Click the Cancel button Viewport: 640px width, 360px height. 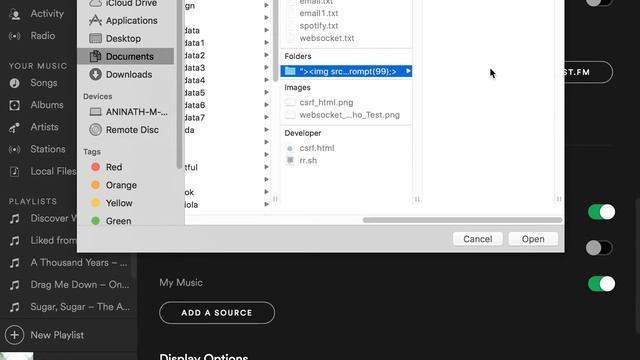pyautogui.click(x=478, y=239)
